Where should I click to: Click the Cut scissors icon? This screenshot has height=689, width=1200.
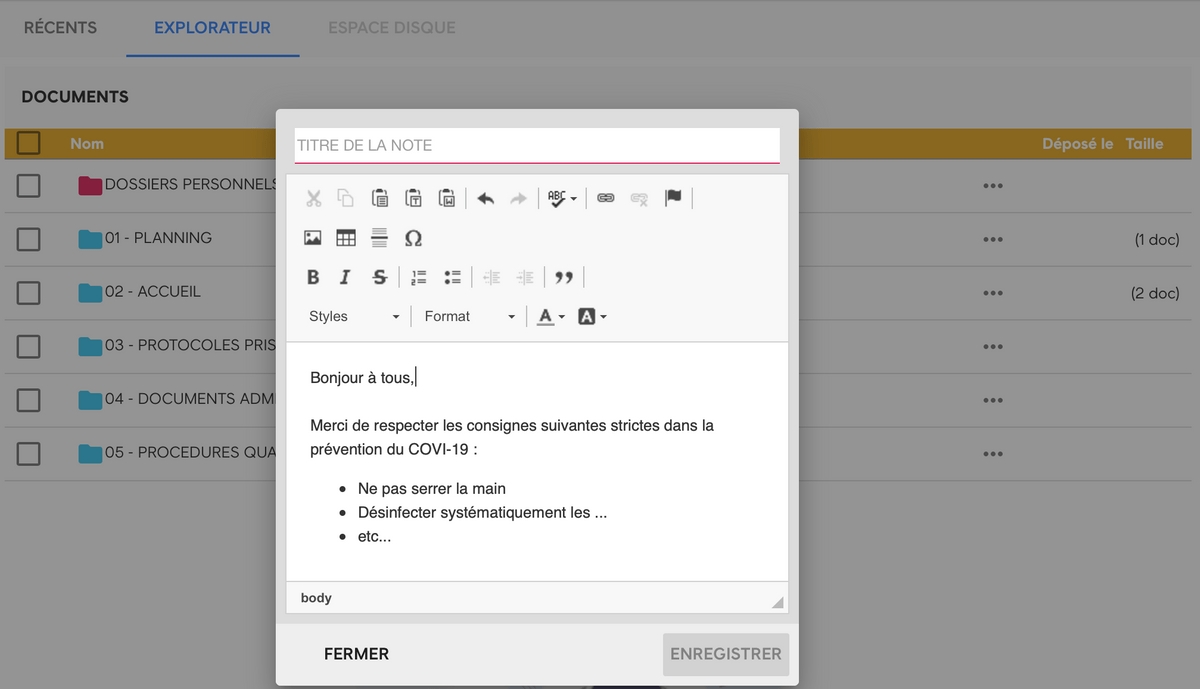313,198
